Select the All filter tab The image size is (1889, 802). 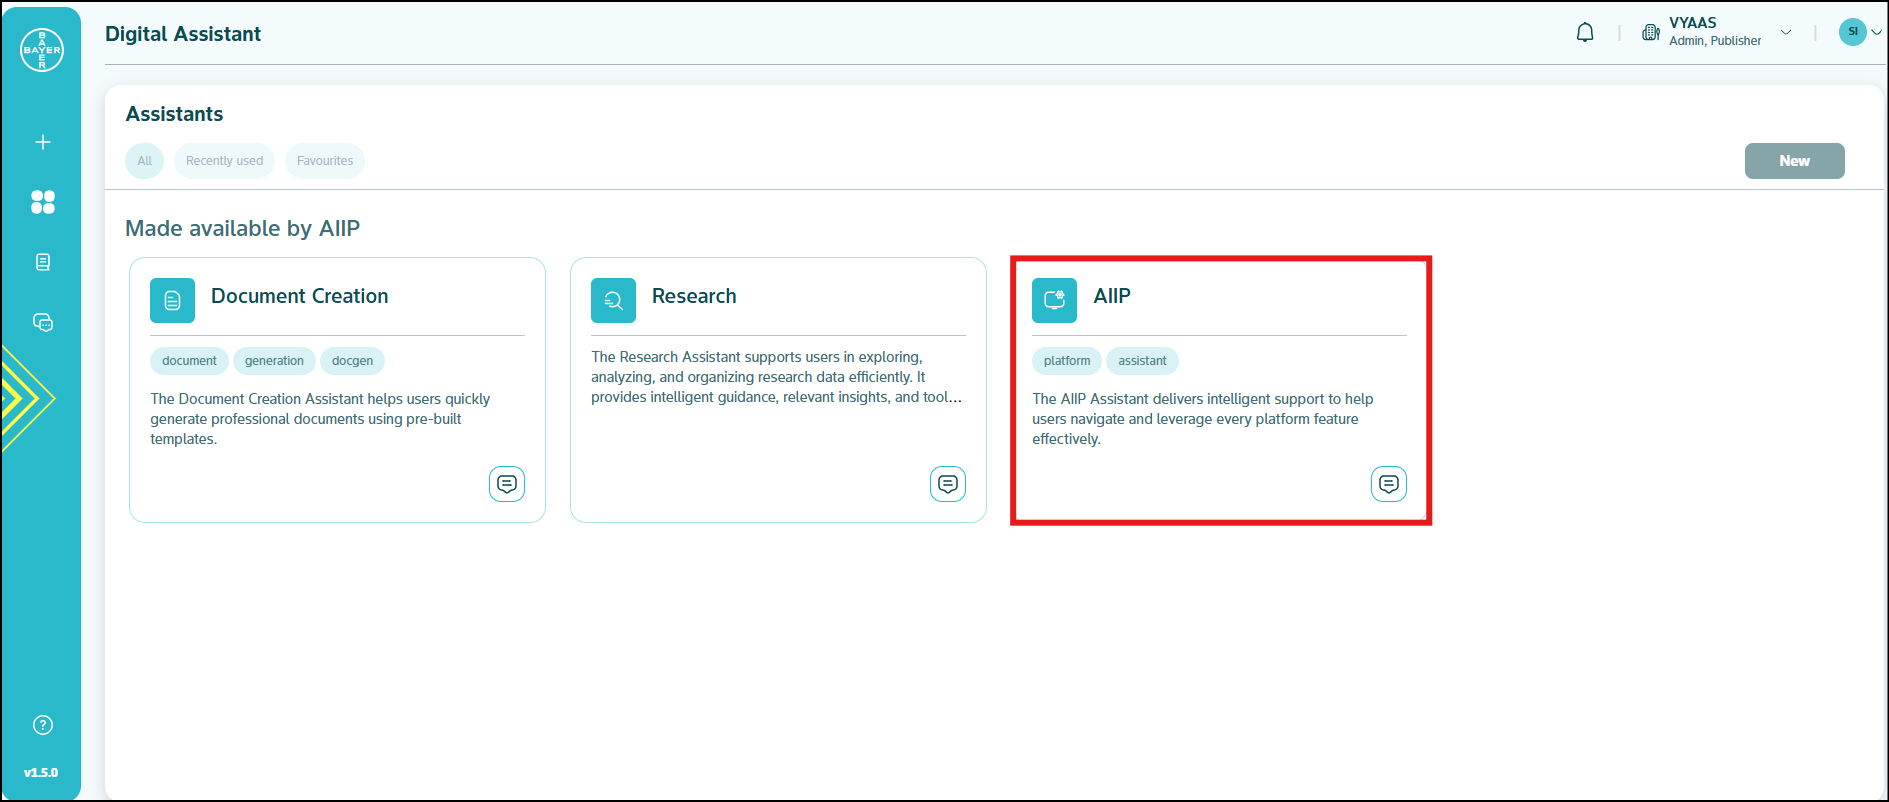click(x=144, y=161)
